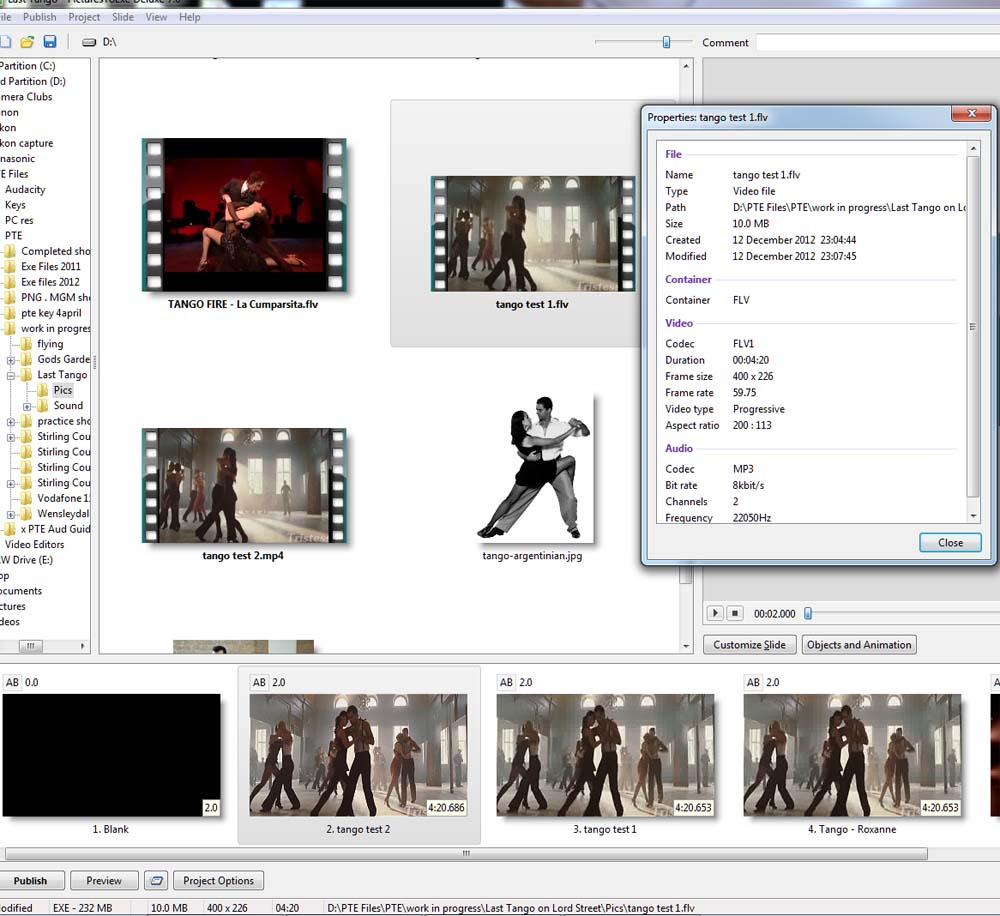This screenshot has width=1000, height=916.
Task: Click the folder icon next to Exe Files 2011
Action: click(10, 267)
